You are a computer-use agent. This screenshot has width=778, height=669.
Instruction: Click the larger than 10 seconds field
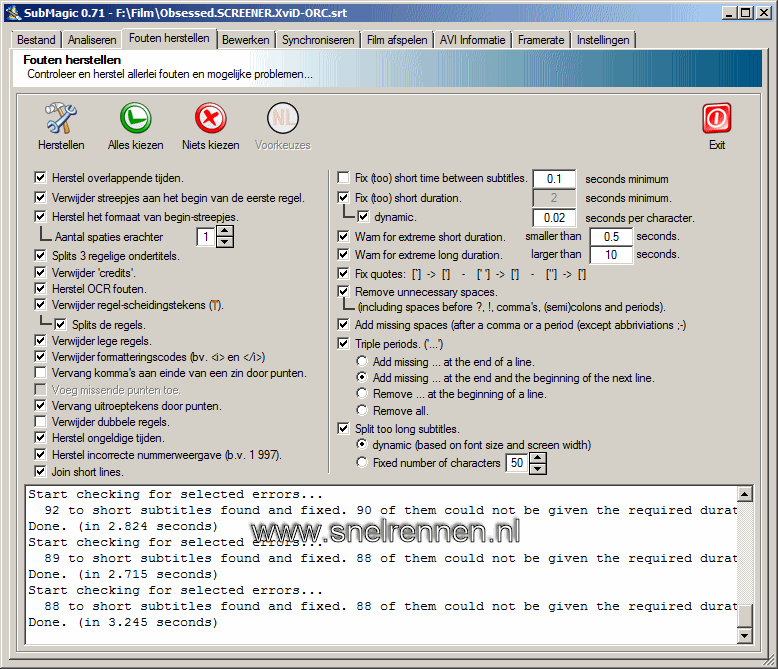(611, 255)
